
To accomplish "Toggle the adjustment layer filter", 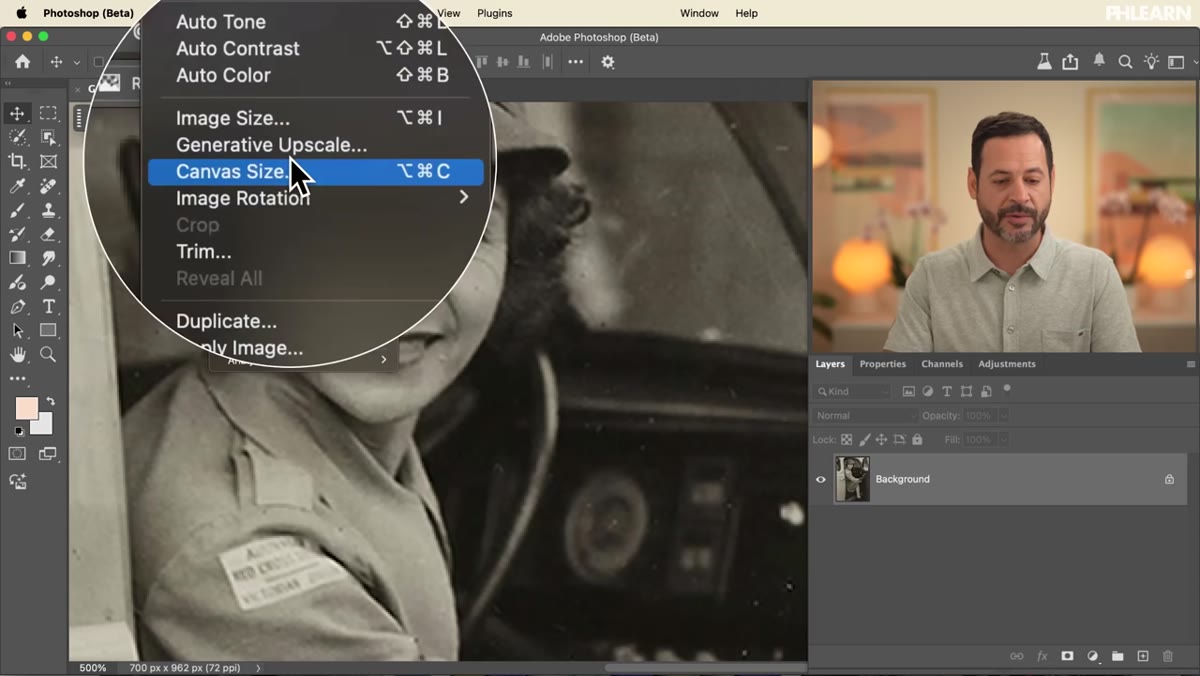I will [x=927, y=392].
